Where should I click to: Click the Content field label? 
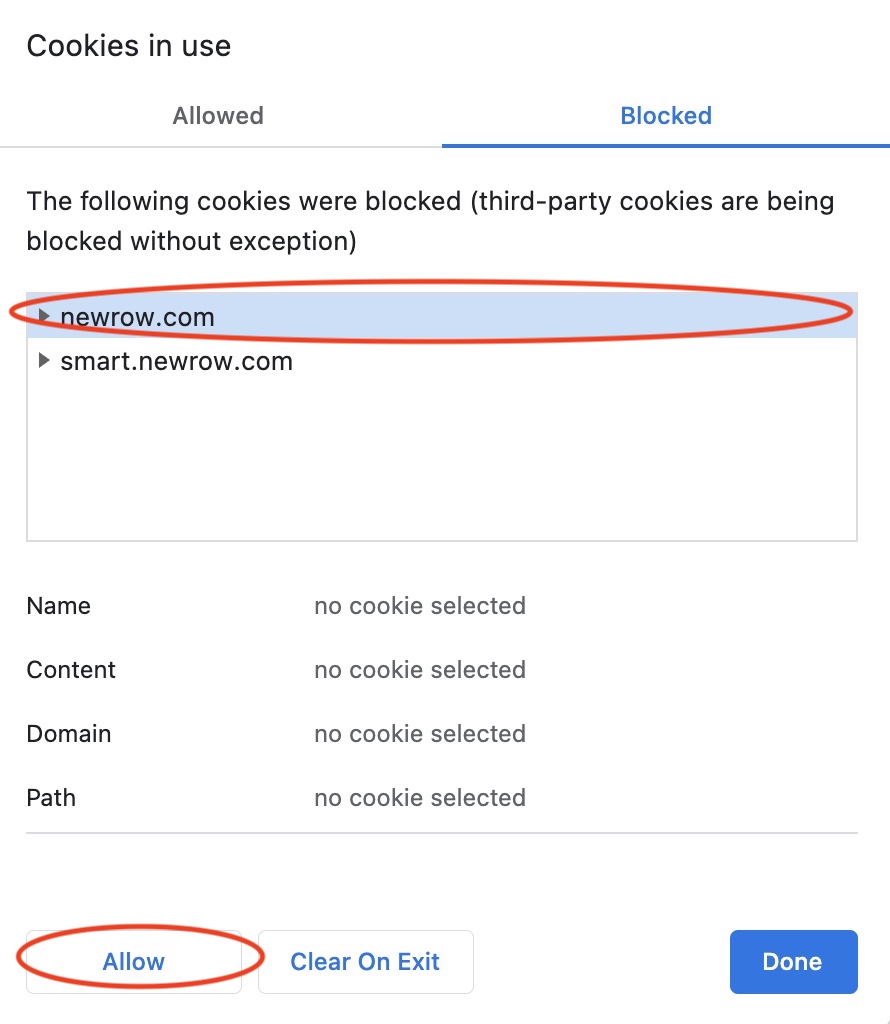tap(71, 670)
